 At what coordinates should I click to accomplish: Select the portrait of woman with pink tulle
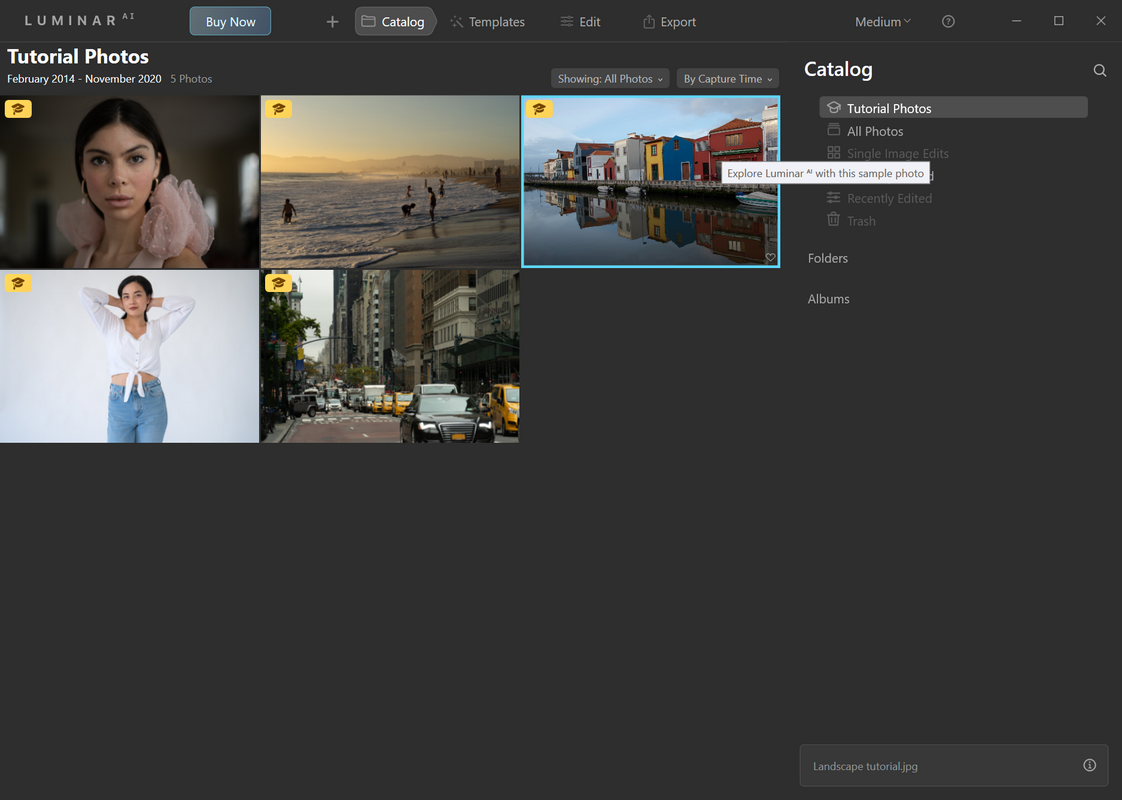(x=130, y=182)
